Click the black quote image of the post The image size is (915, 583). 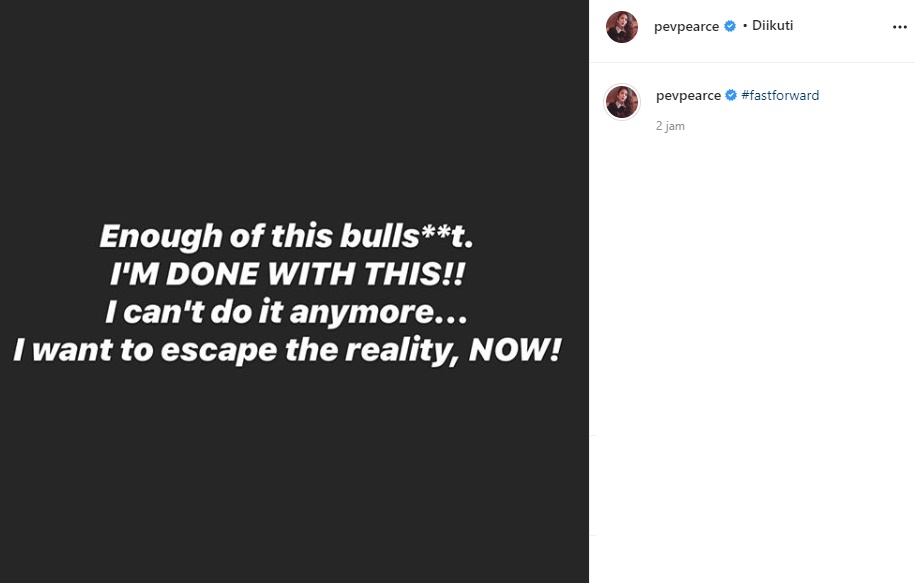pyautogui.click(x=295, y=291)
